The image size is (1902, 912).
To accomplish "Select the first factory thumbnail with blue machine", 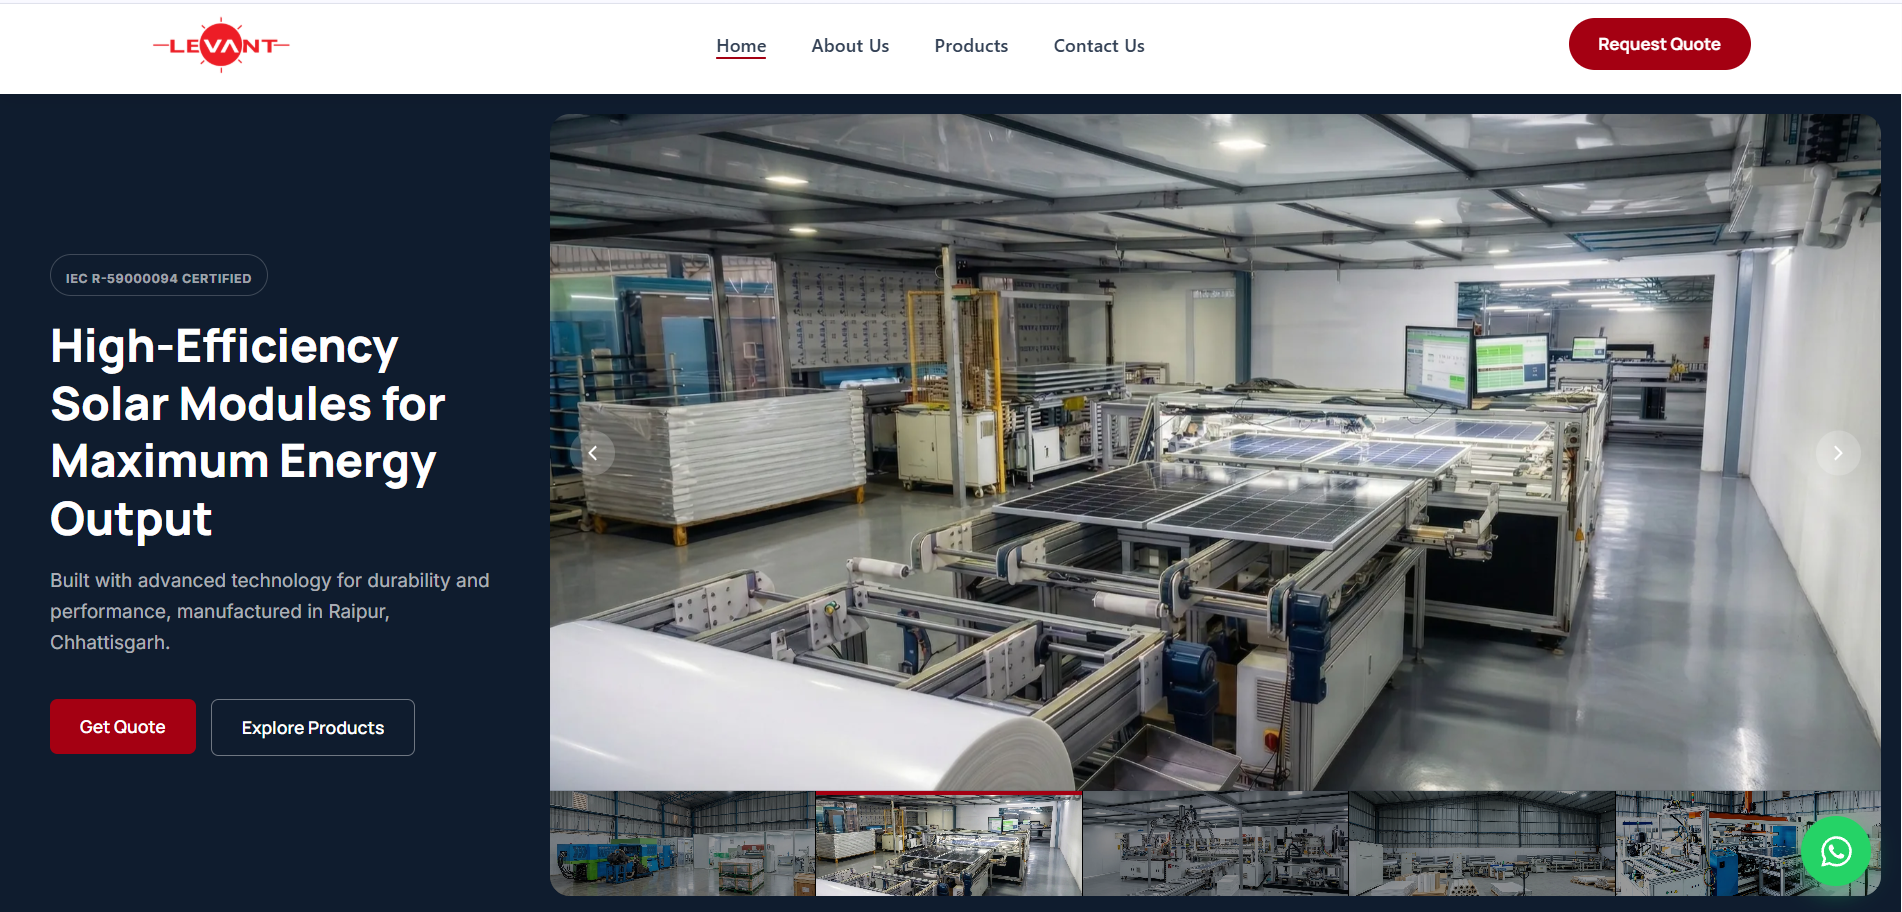I will [682, 843].
